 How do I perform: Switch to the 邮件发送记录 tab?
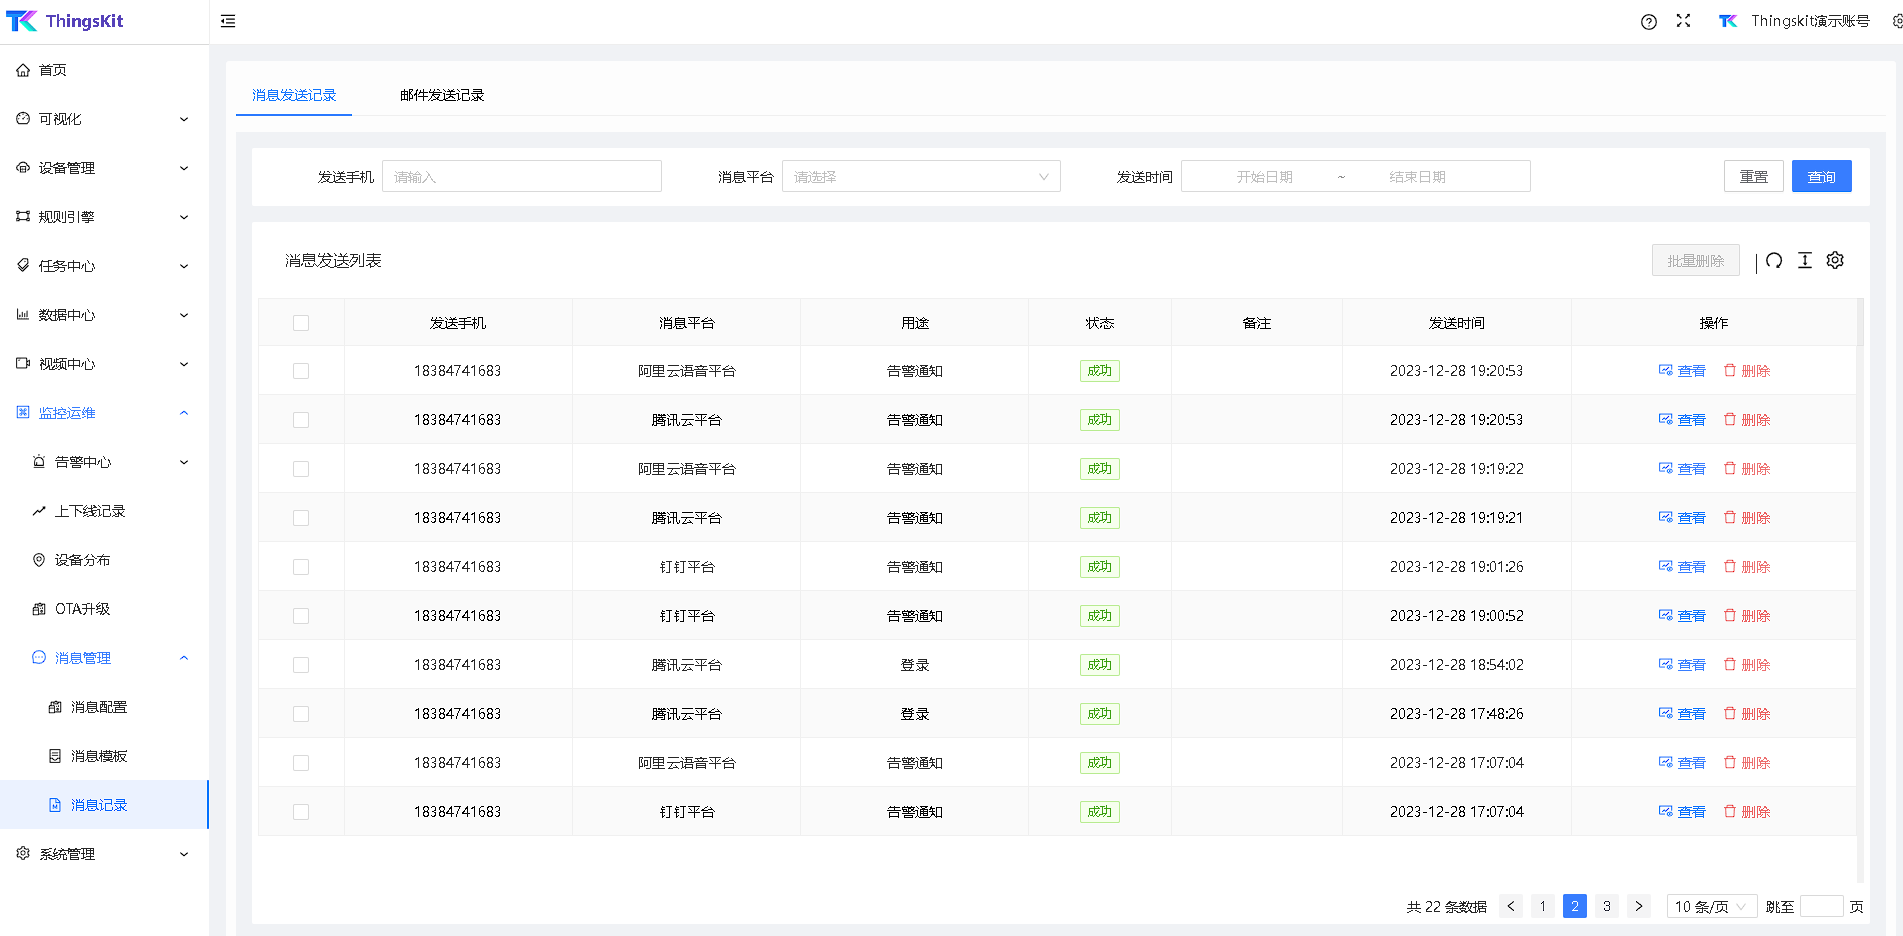pyautogui.click(x=442, y=95)
